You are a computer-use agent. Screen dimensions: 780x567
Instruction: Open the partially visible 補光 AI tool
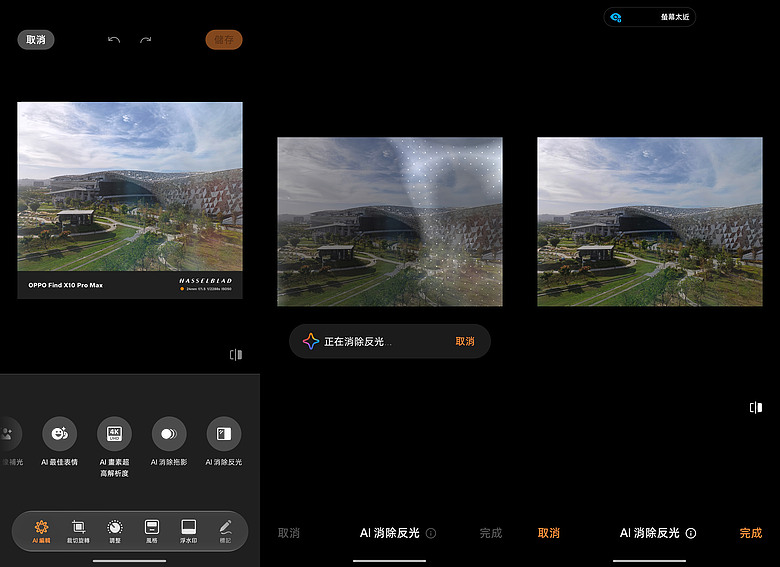[8, 434]
